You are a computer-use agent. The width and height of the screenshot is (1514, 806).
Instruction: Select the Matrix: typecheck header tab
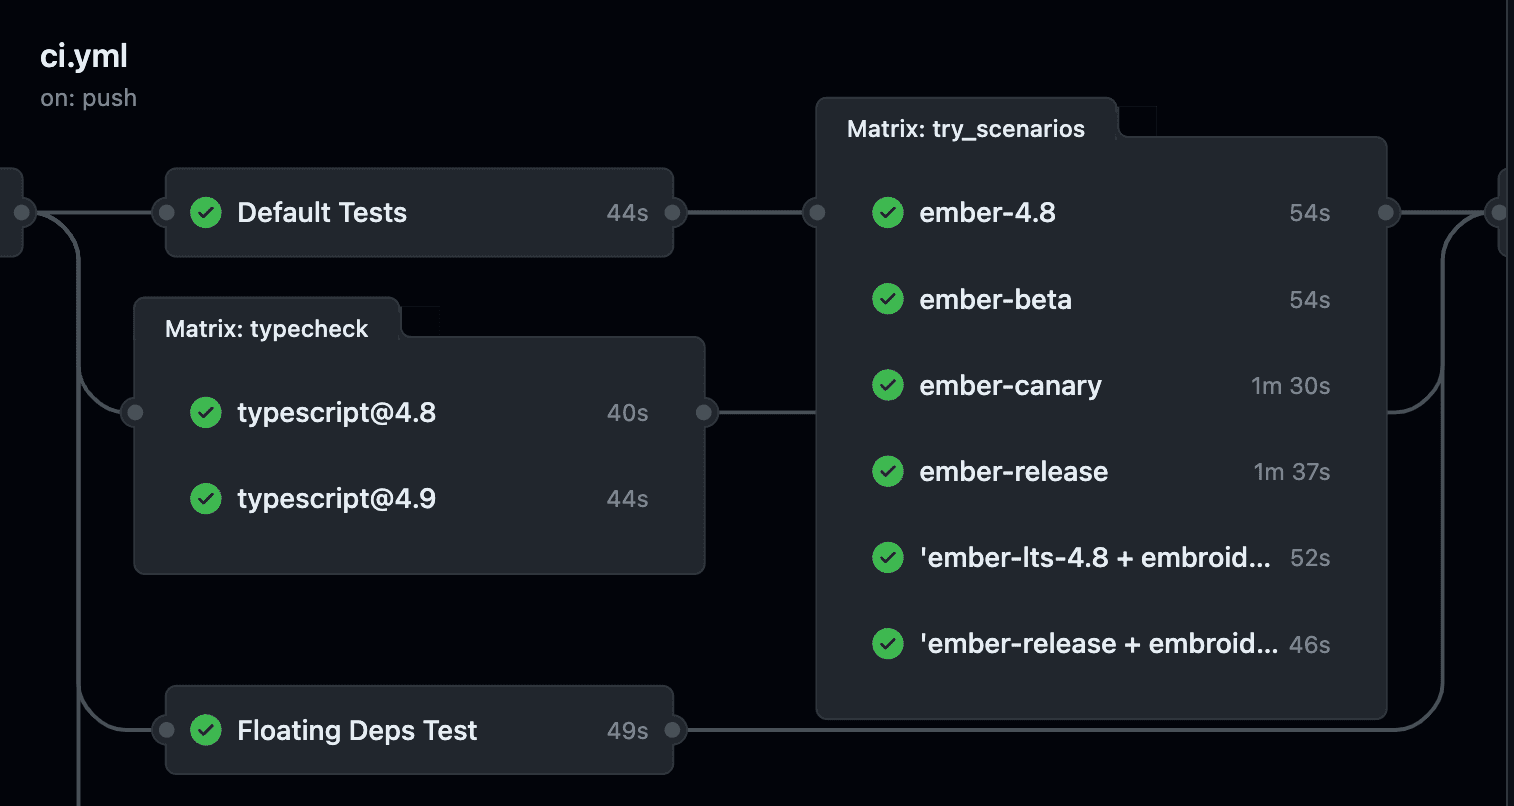pos(266,327)
